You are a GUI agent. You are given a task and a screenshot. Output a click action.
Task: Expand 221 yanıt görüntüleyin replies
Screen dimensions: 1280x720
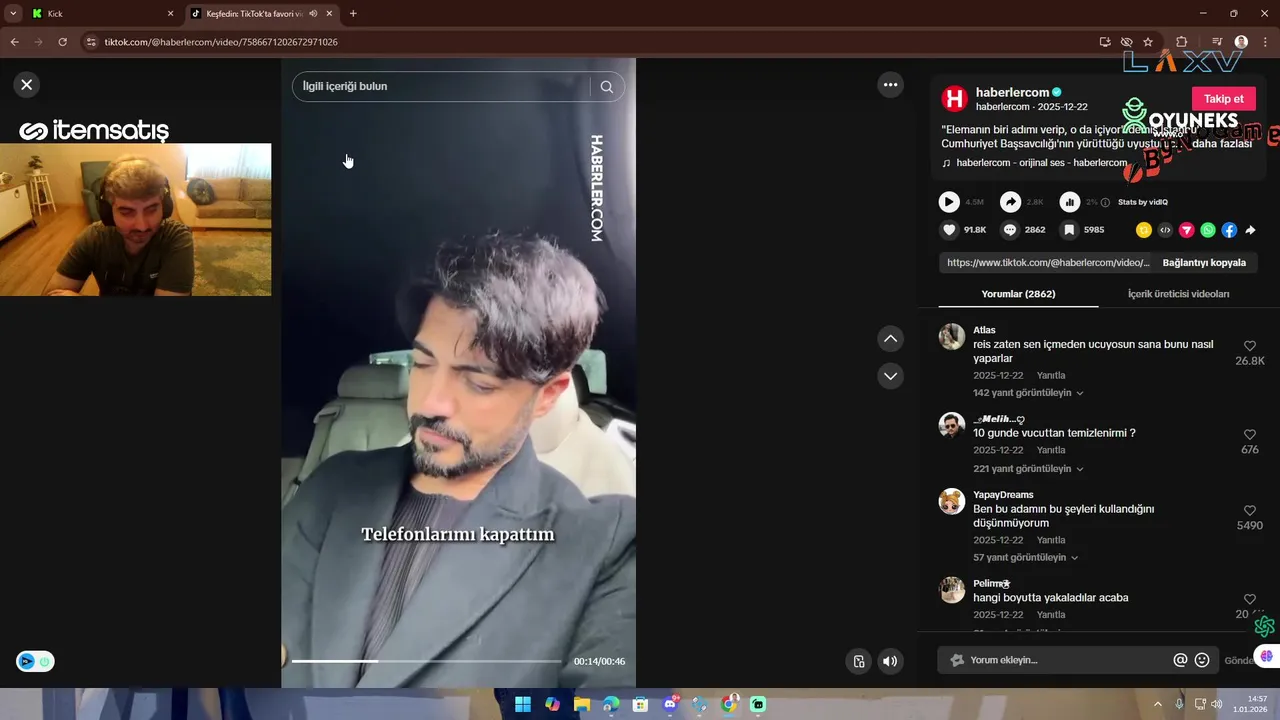[1028, 469]
